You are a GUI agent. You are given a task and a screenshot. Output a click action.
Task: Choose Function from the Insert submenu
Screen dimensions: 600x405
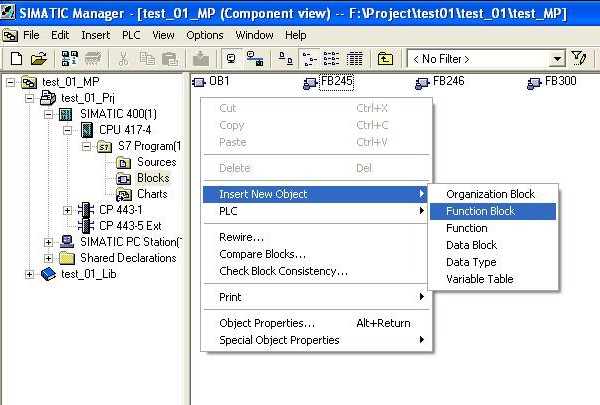click(x=493, y=228)
